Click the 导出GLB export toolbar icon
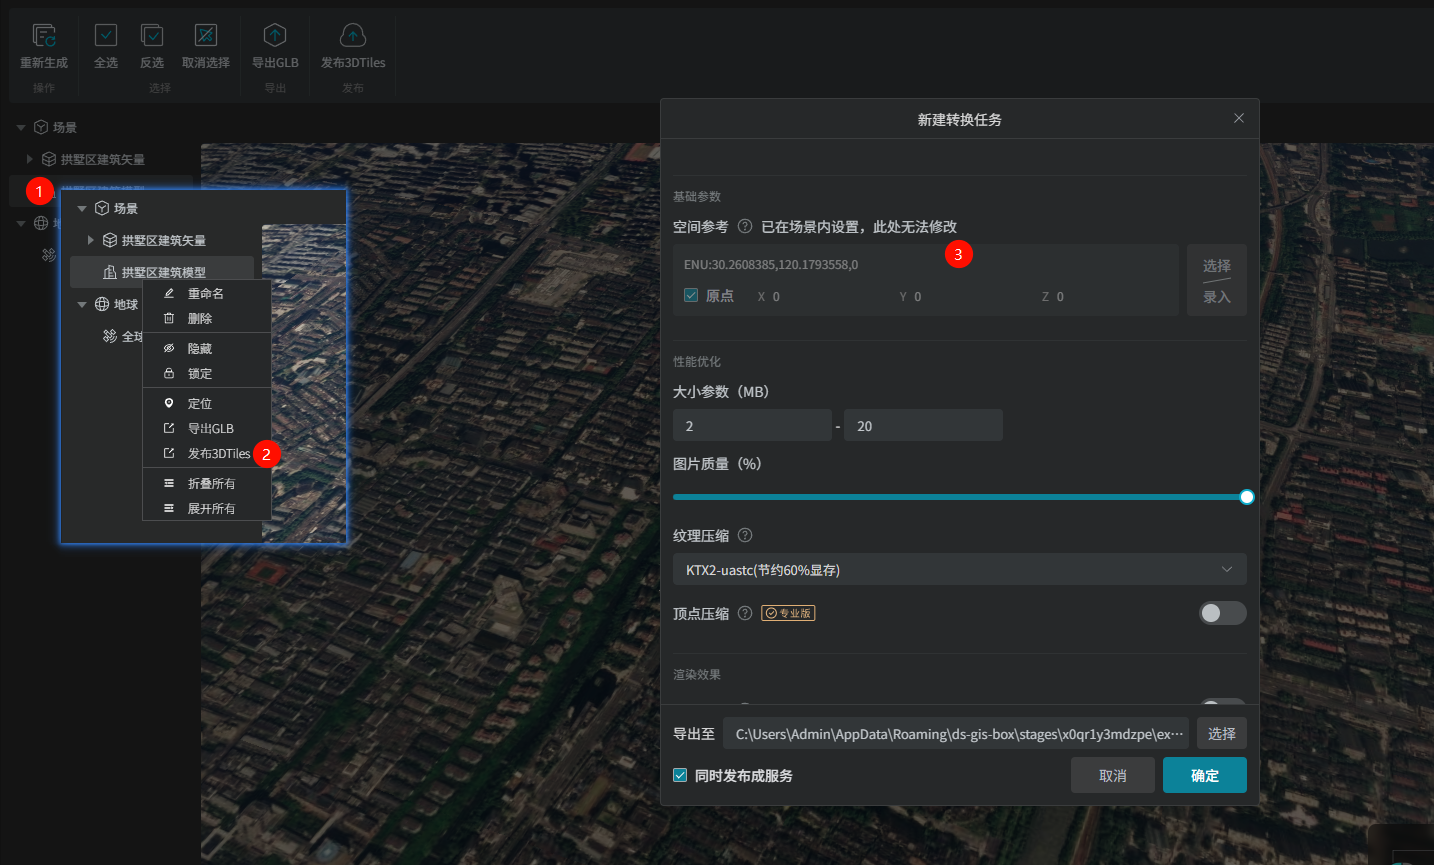The width and height of the screenshot is (1434, 865). coord(275,37)
